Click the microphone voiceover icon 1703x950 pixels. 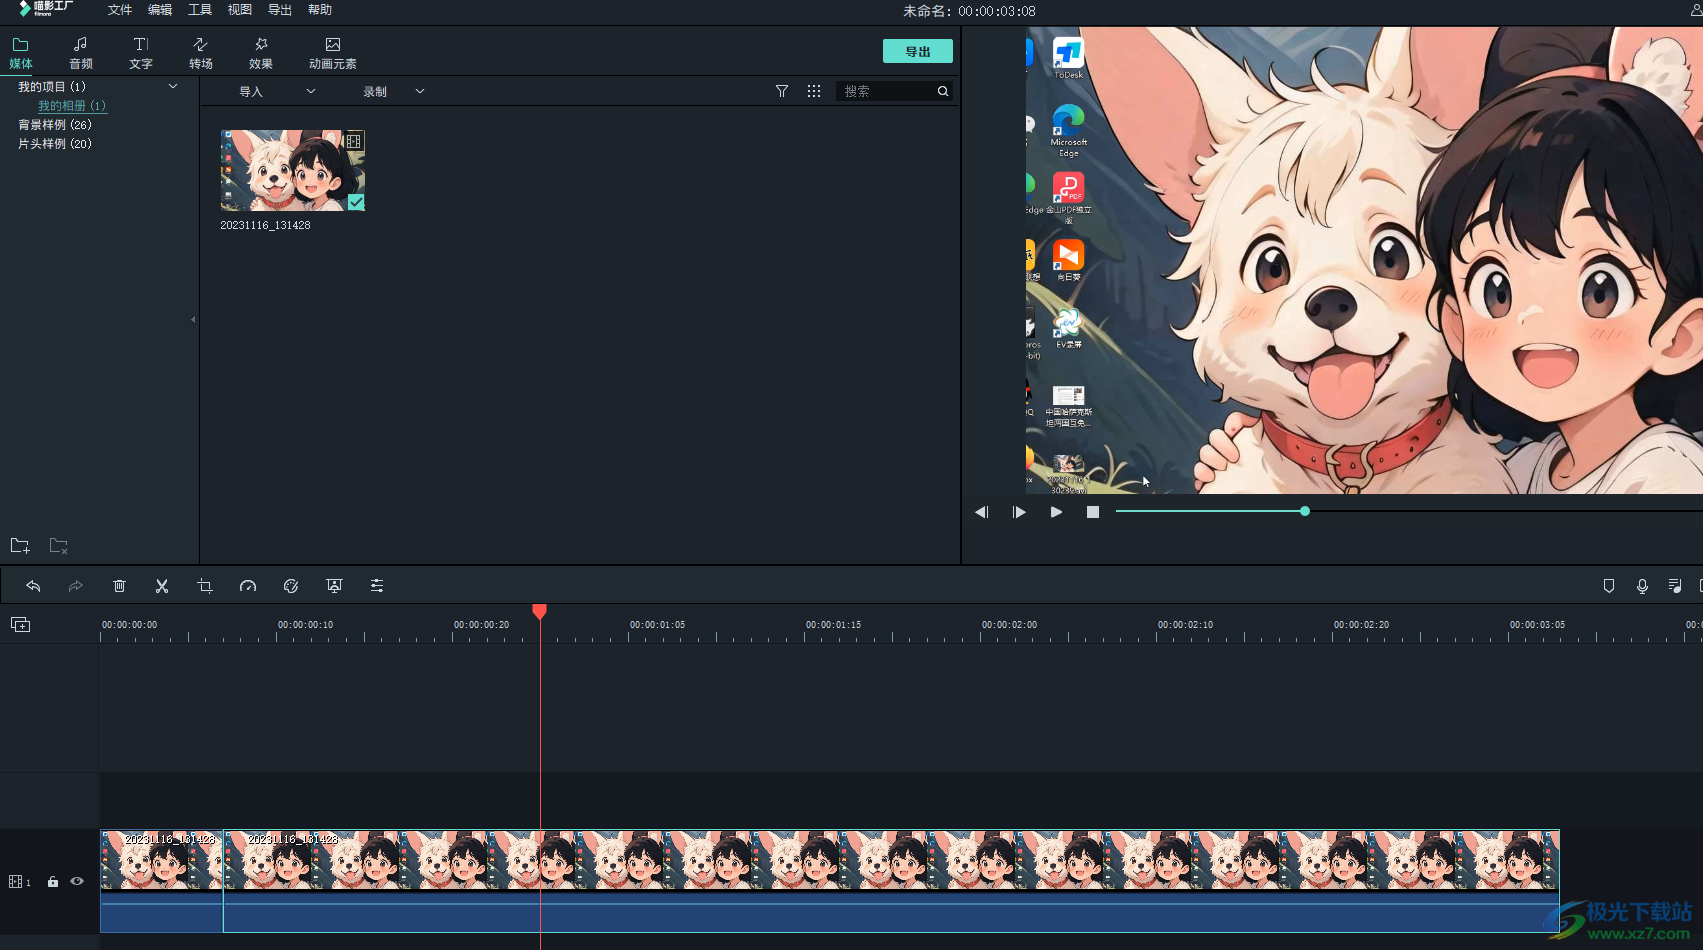[x=1642, y=586]
